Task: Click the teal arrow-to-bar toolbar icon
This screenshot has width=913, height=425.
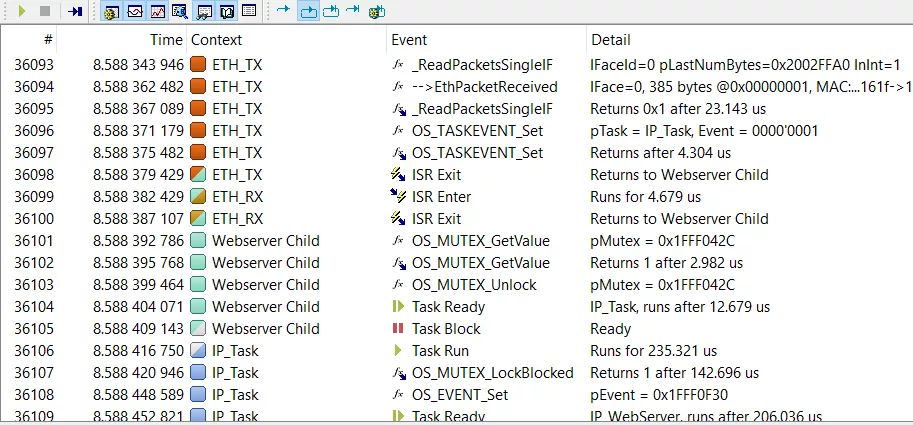Action: (353, 10)
